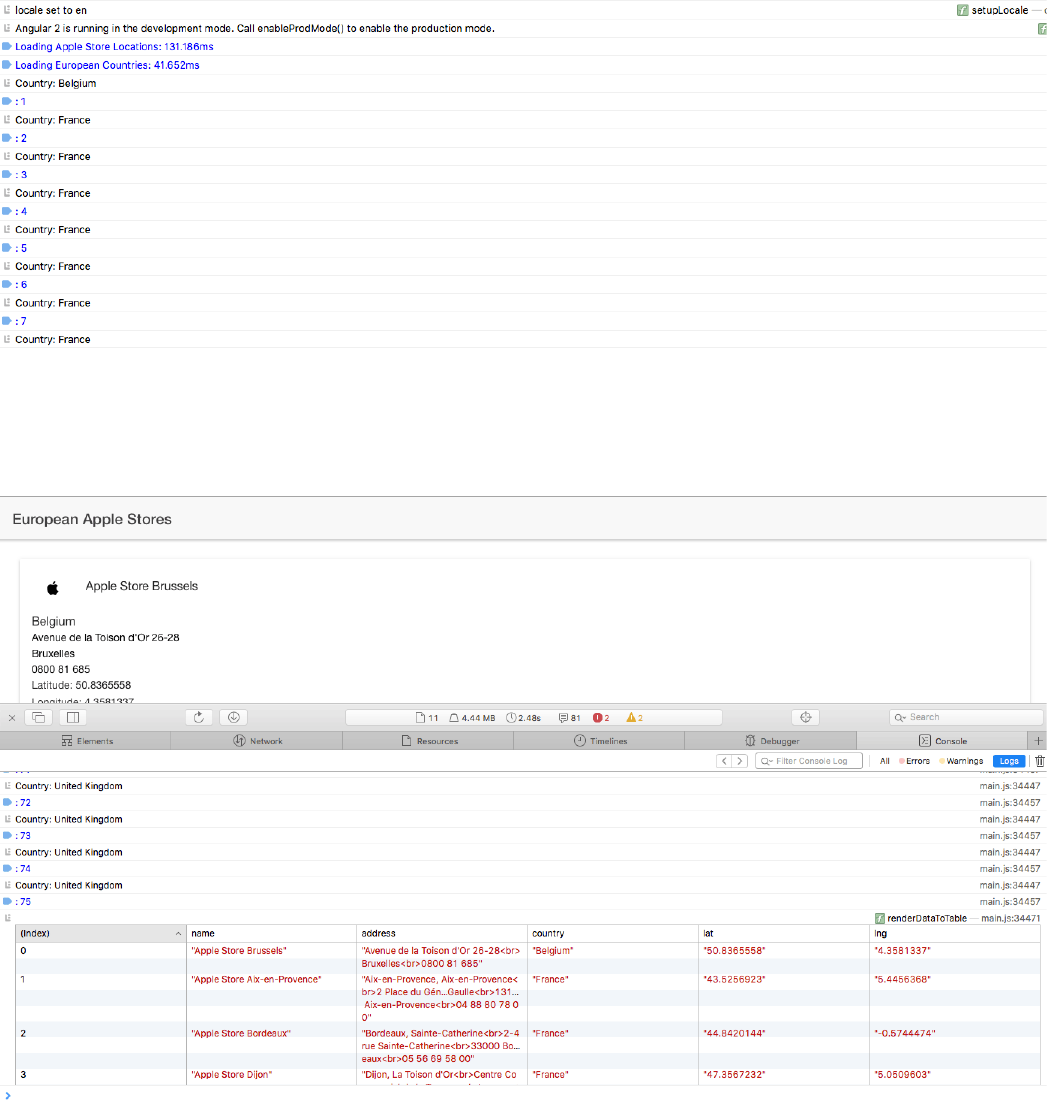1047x1100 pixels.
Task: Expand 'Loading European Countries' log entry
Action: [7, 65]
